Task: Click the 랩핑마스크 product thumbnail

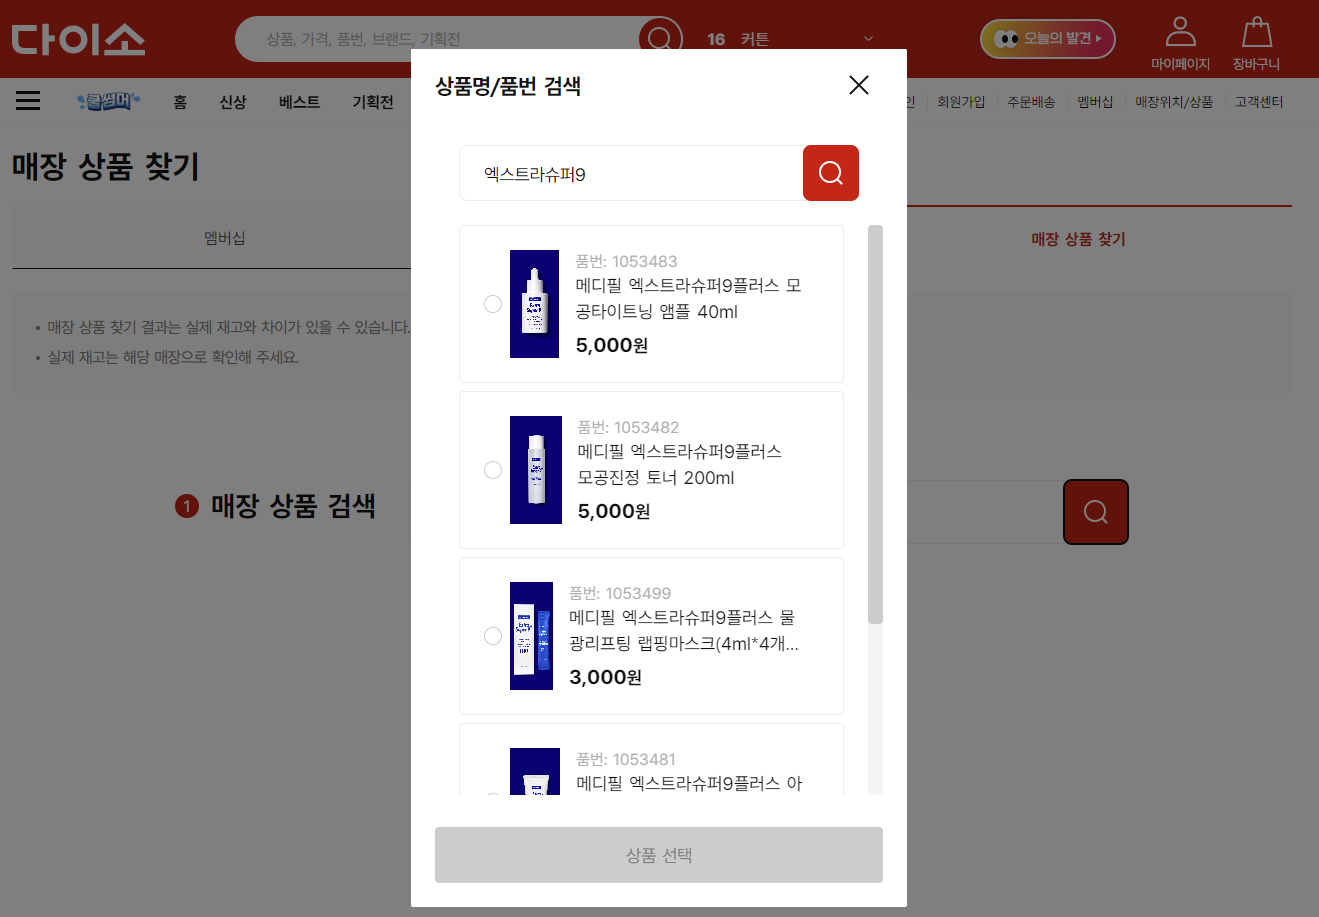Action: (x=531, y=636)
